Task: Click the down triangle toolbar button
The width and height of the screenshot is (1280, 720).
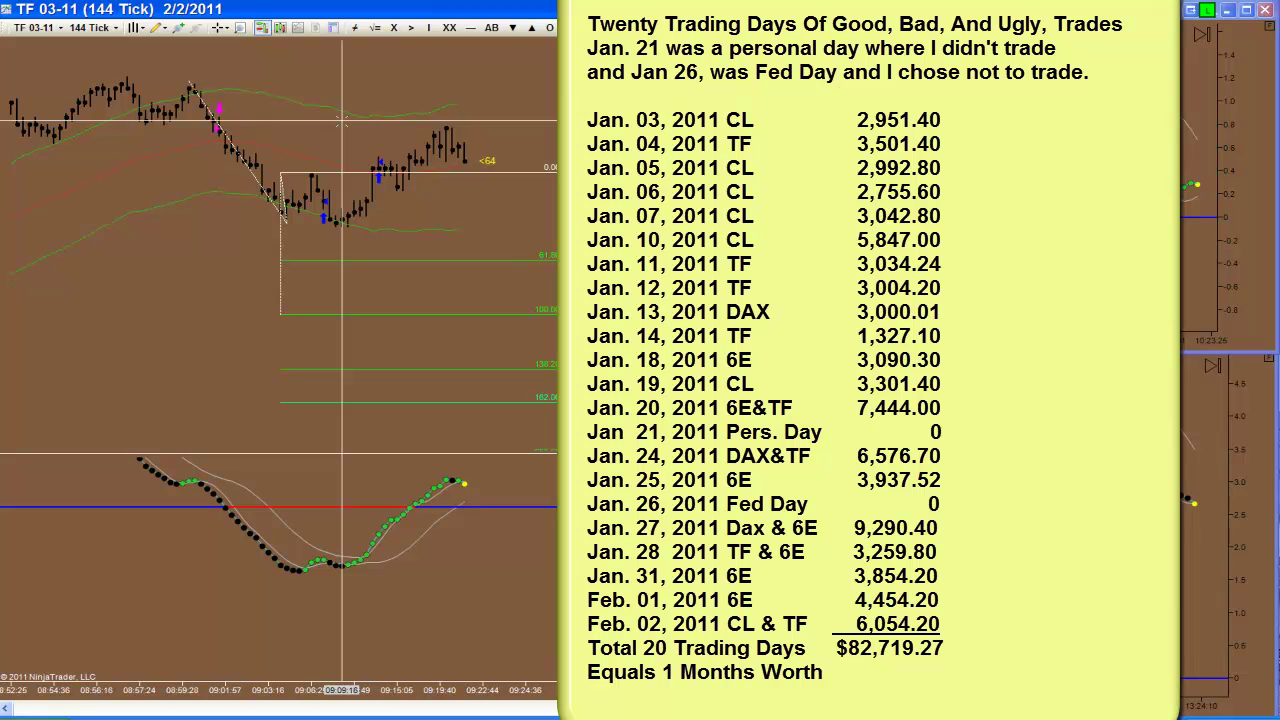Action: [513, 28]
